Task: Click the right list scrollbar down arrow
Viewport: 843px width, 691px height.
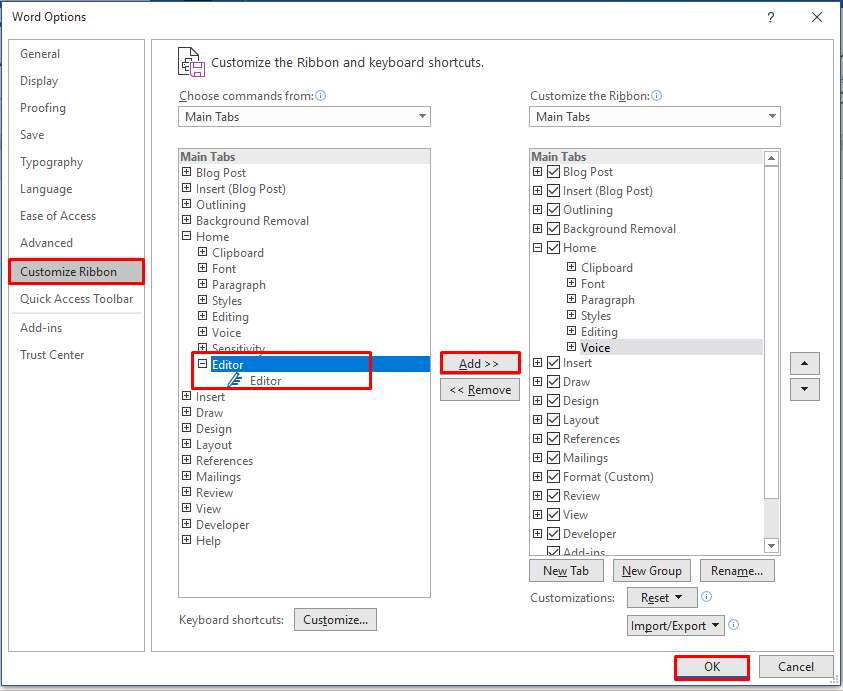Action: 771,546
